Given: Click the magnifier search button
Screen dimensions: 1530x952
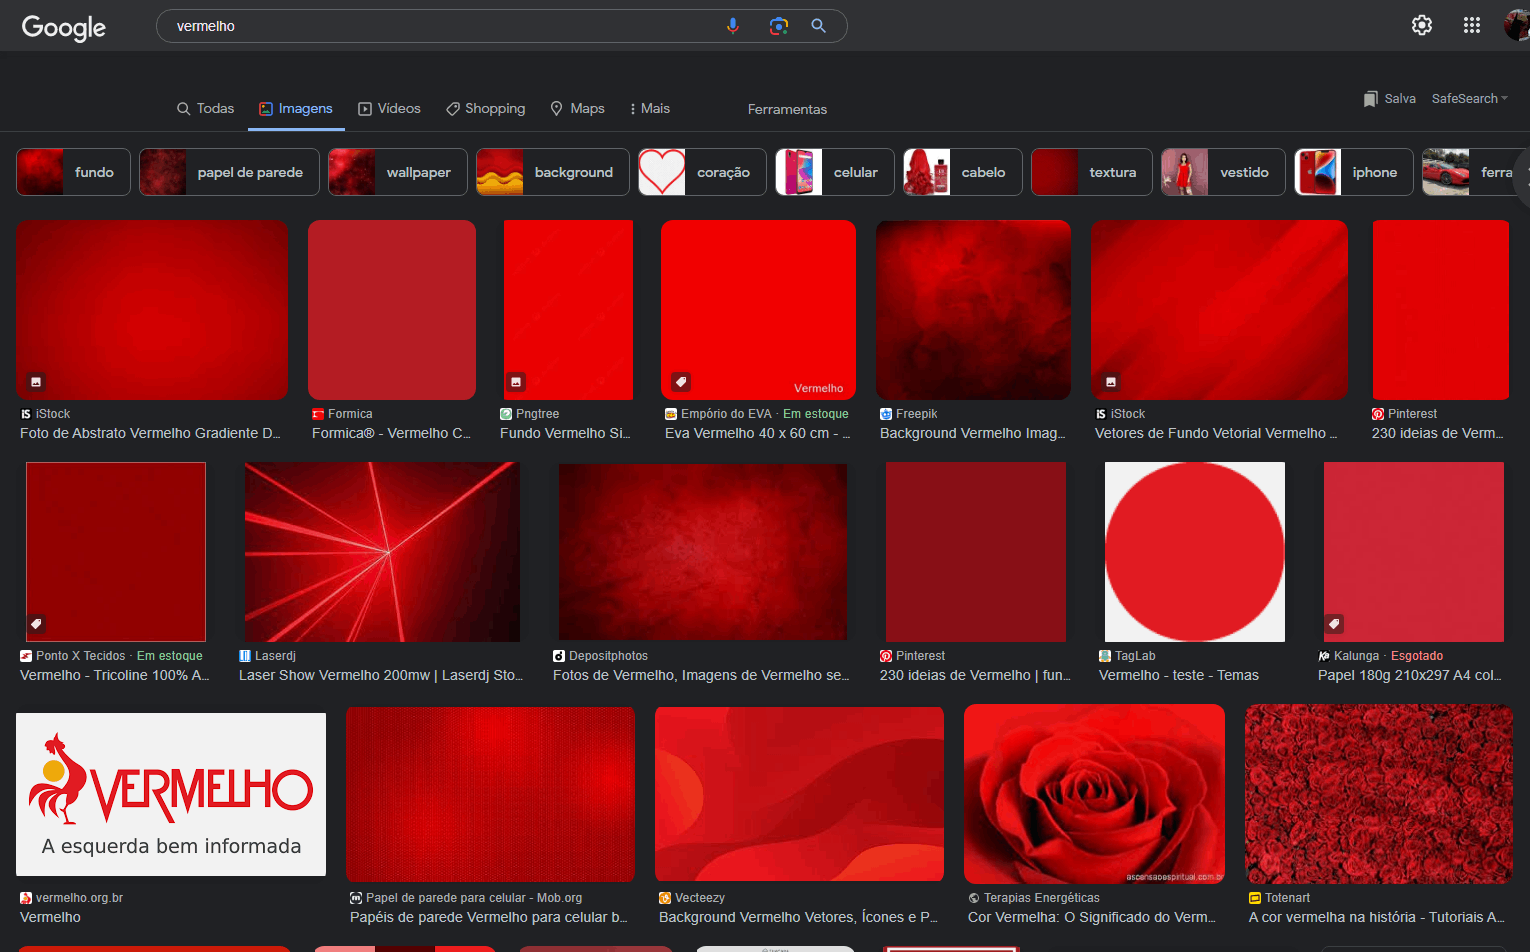Looking at the screenshot, I should point(819,26).
